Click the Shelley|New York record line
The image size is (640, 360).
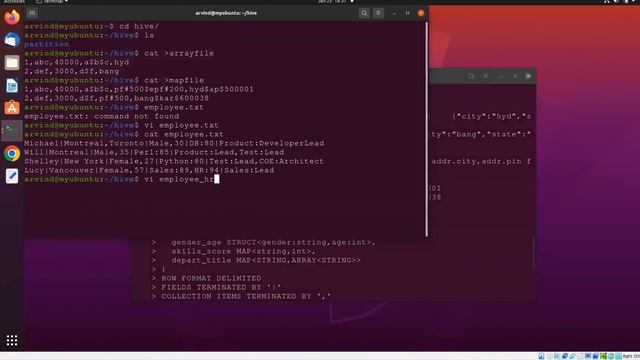174,161
